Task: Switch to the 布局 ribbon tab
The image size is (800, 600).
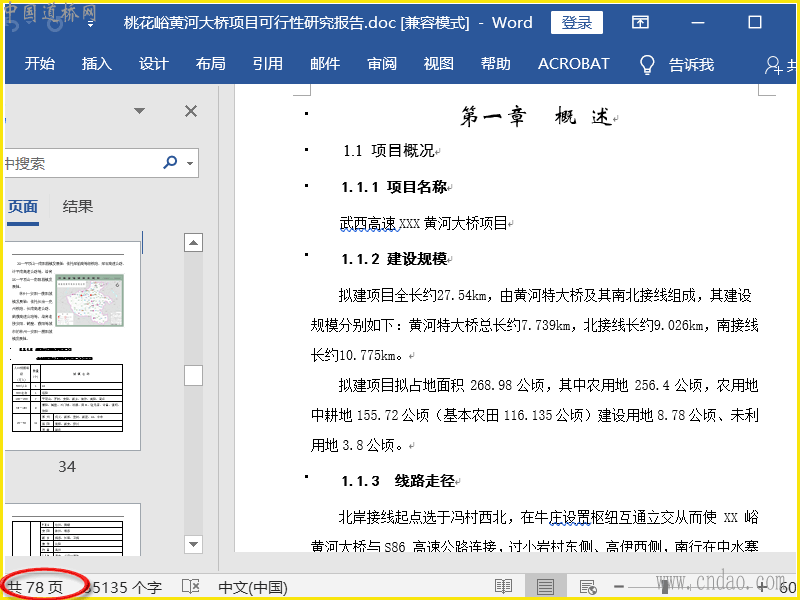Action: tap(211, 64)
